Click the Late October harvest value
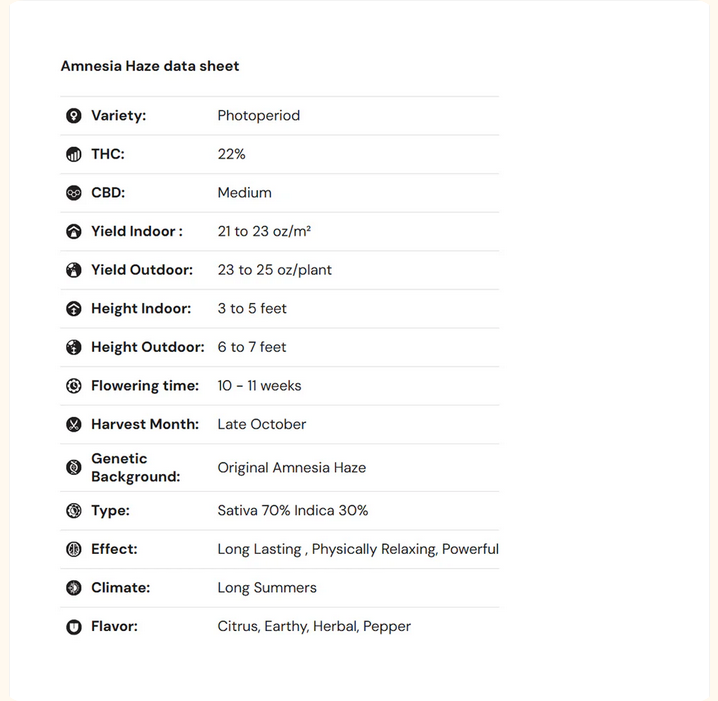 [262, 424]
